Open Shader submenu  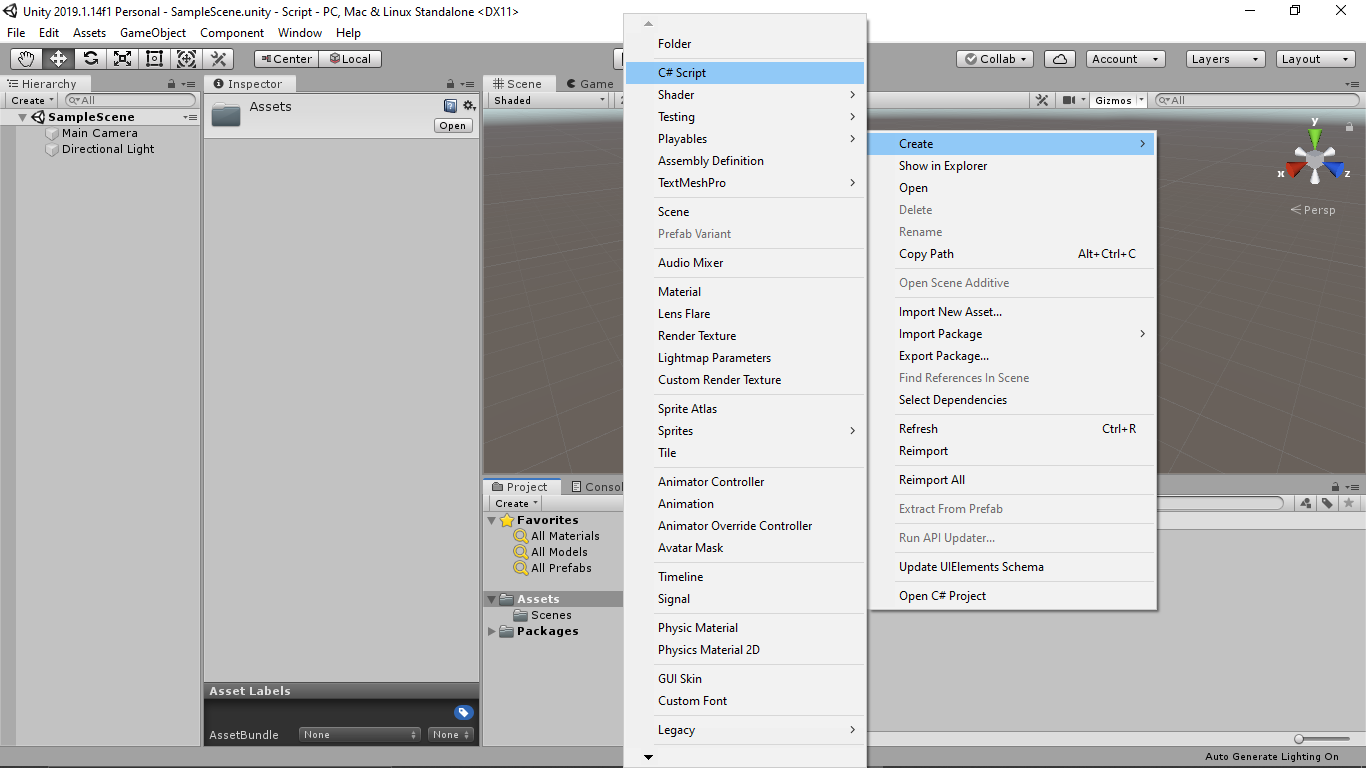(745, 95)
